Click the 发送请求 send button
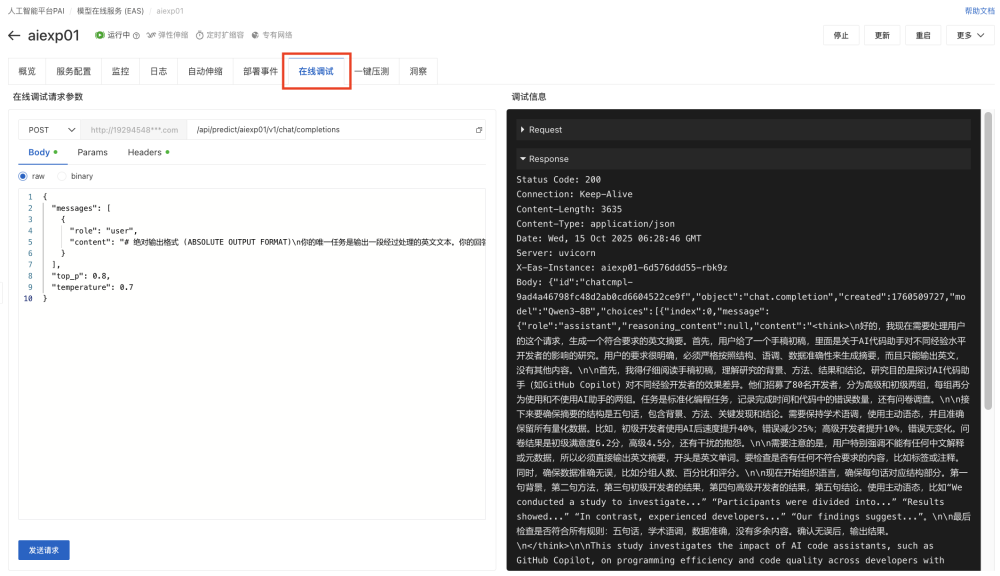 coord(43,550)
